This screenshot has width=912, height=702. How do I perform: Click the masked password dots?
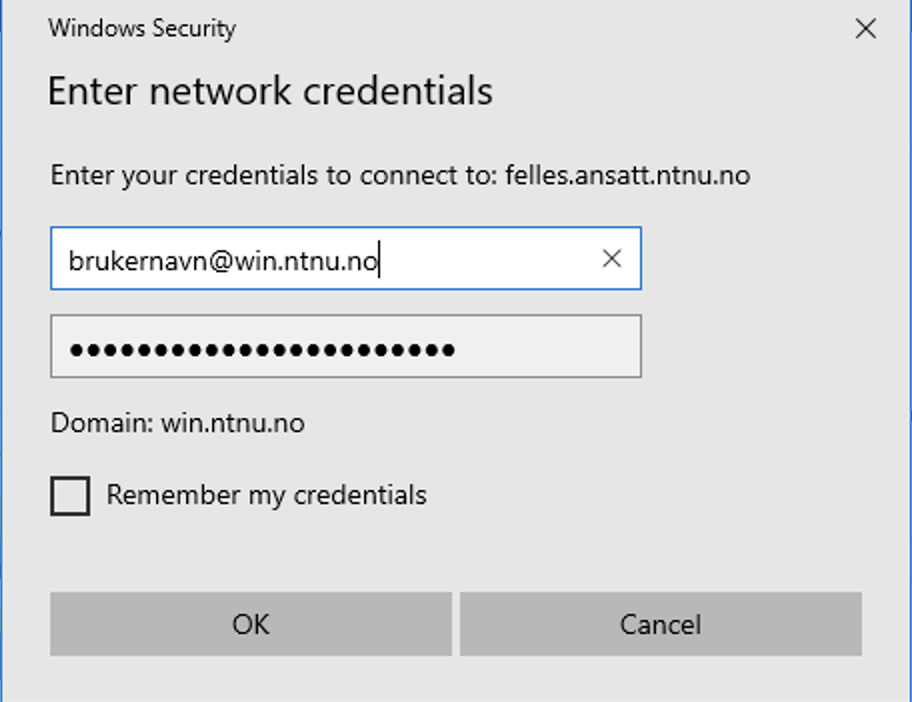coord(262,350)
